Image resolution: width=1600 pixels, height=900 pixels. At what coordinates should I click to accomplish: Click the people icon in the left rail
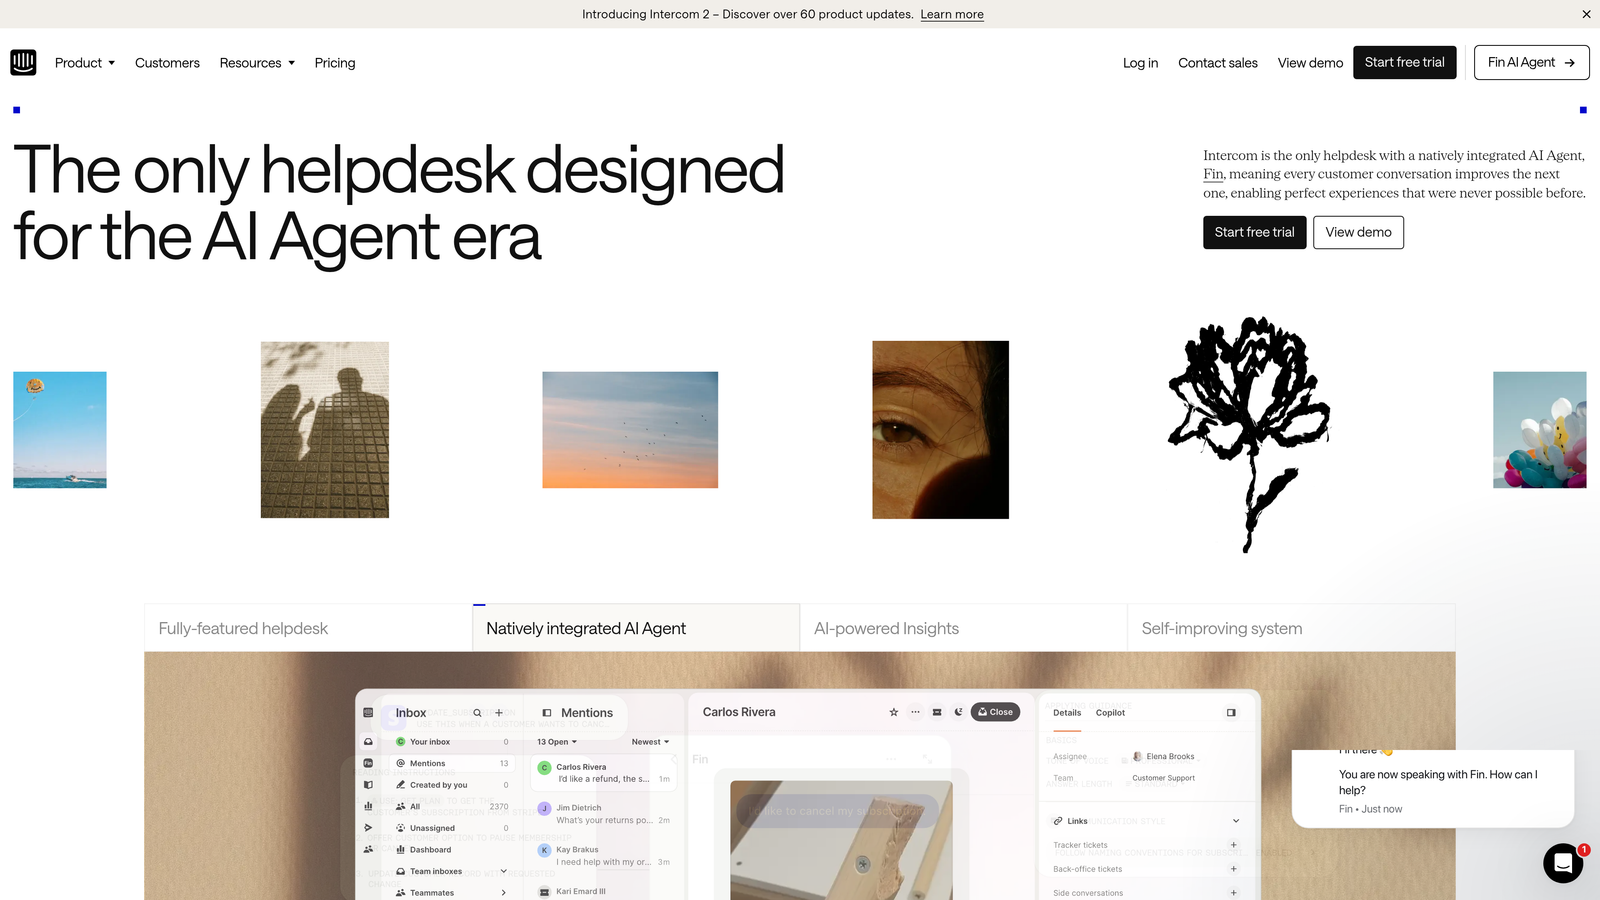[368, 849]
